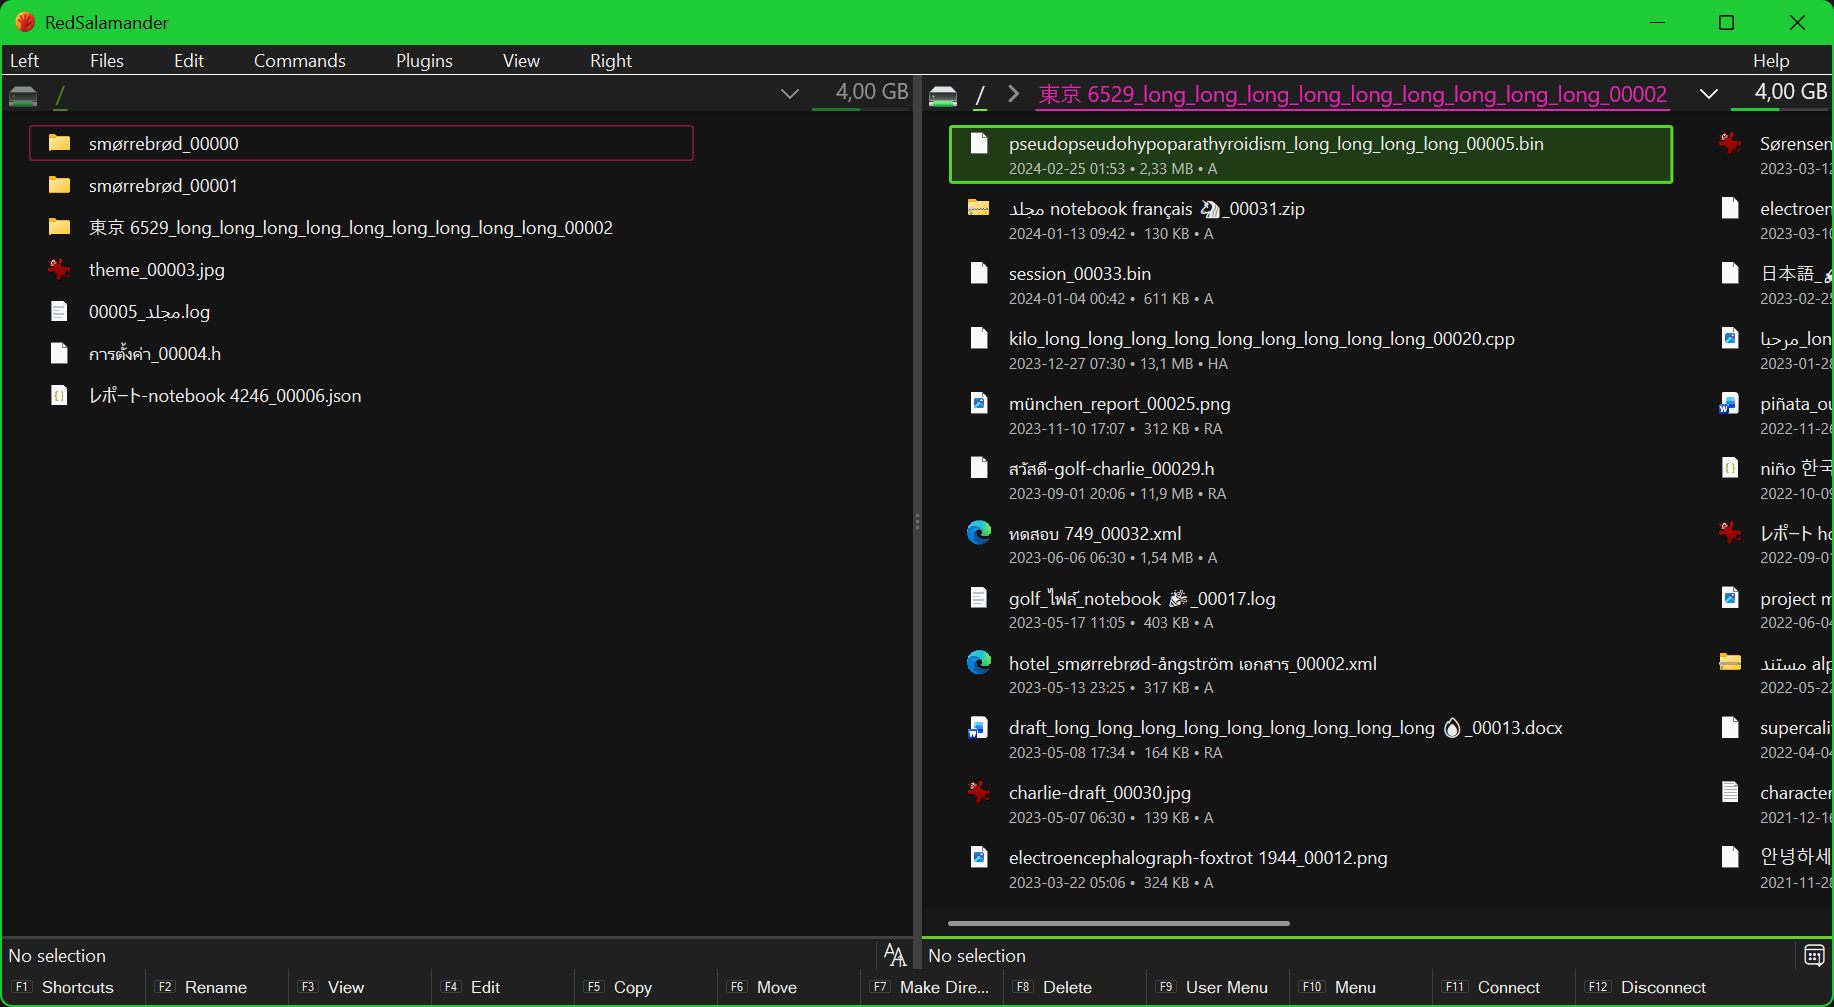Click PNG icon of münchen_report_00025.png

click(x=979, y=403)
